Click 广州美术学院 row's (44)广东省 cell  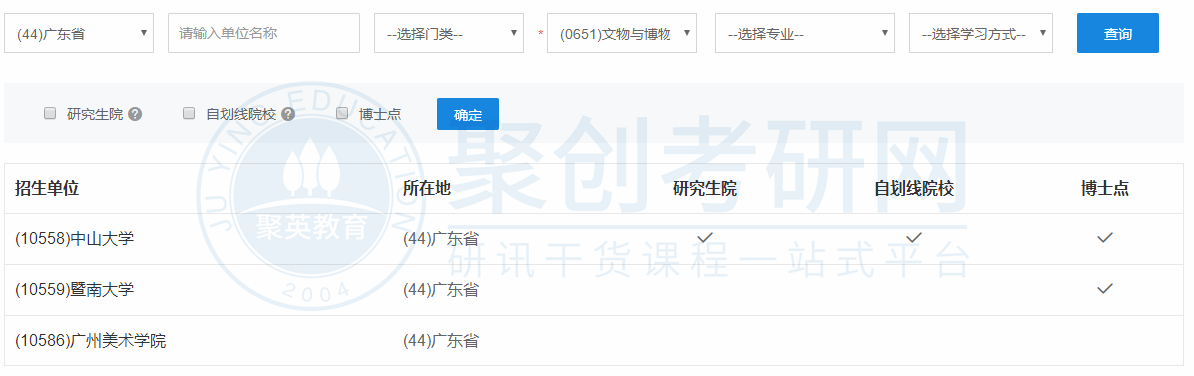(441, 341)
